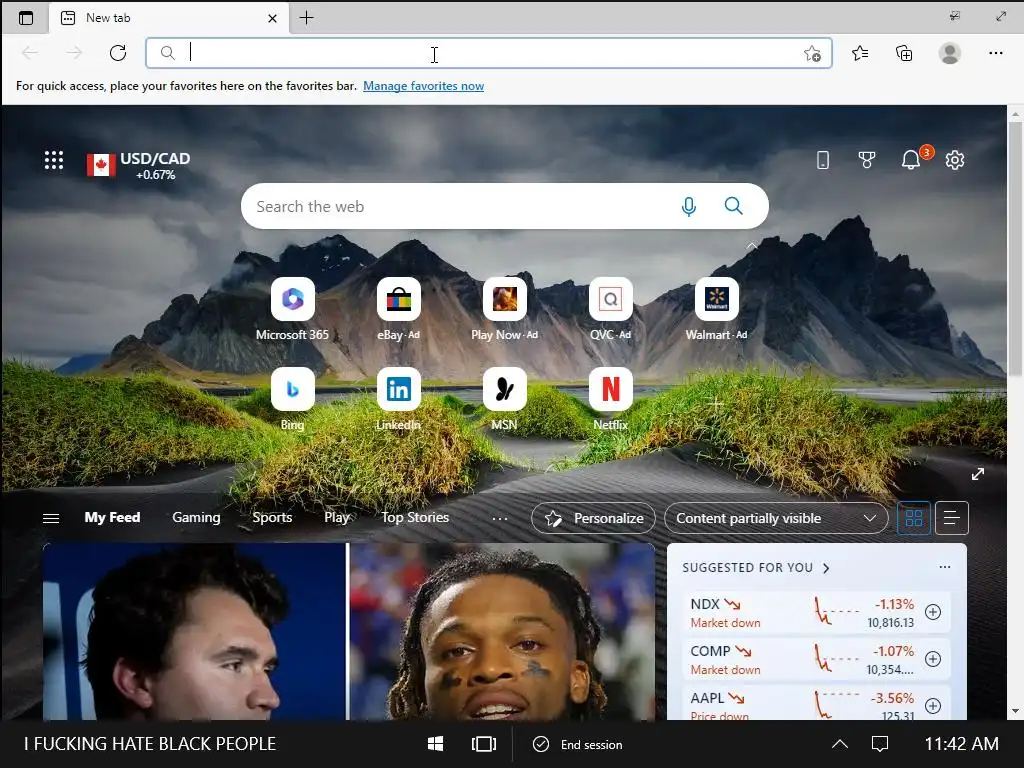
Task: Open the eBay quick link
Action: (398, 309)
